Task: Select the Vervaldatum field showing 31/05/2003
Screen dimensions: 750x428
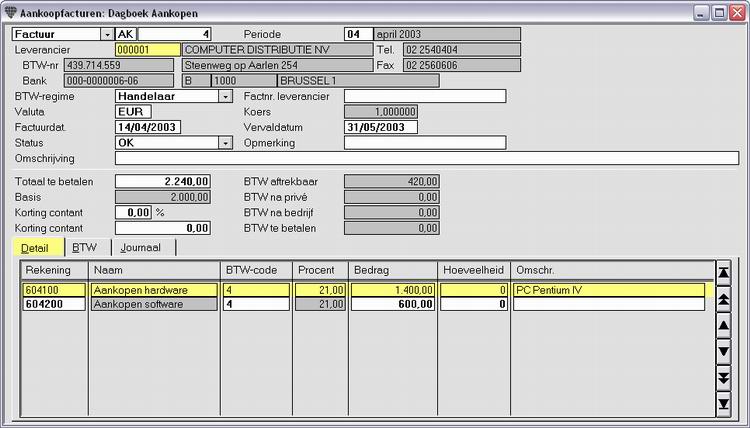Action: click(380, 127)
